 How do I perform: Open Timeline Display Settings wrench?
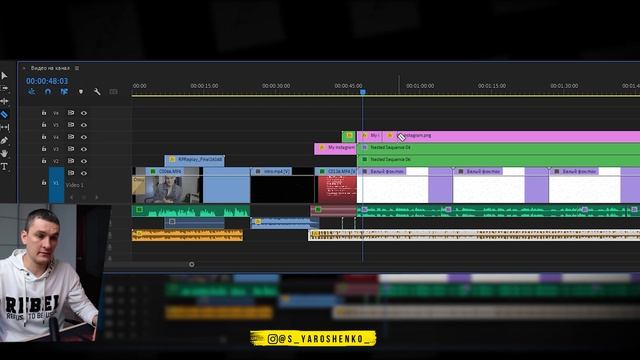(97, 92)
